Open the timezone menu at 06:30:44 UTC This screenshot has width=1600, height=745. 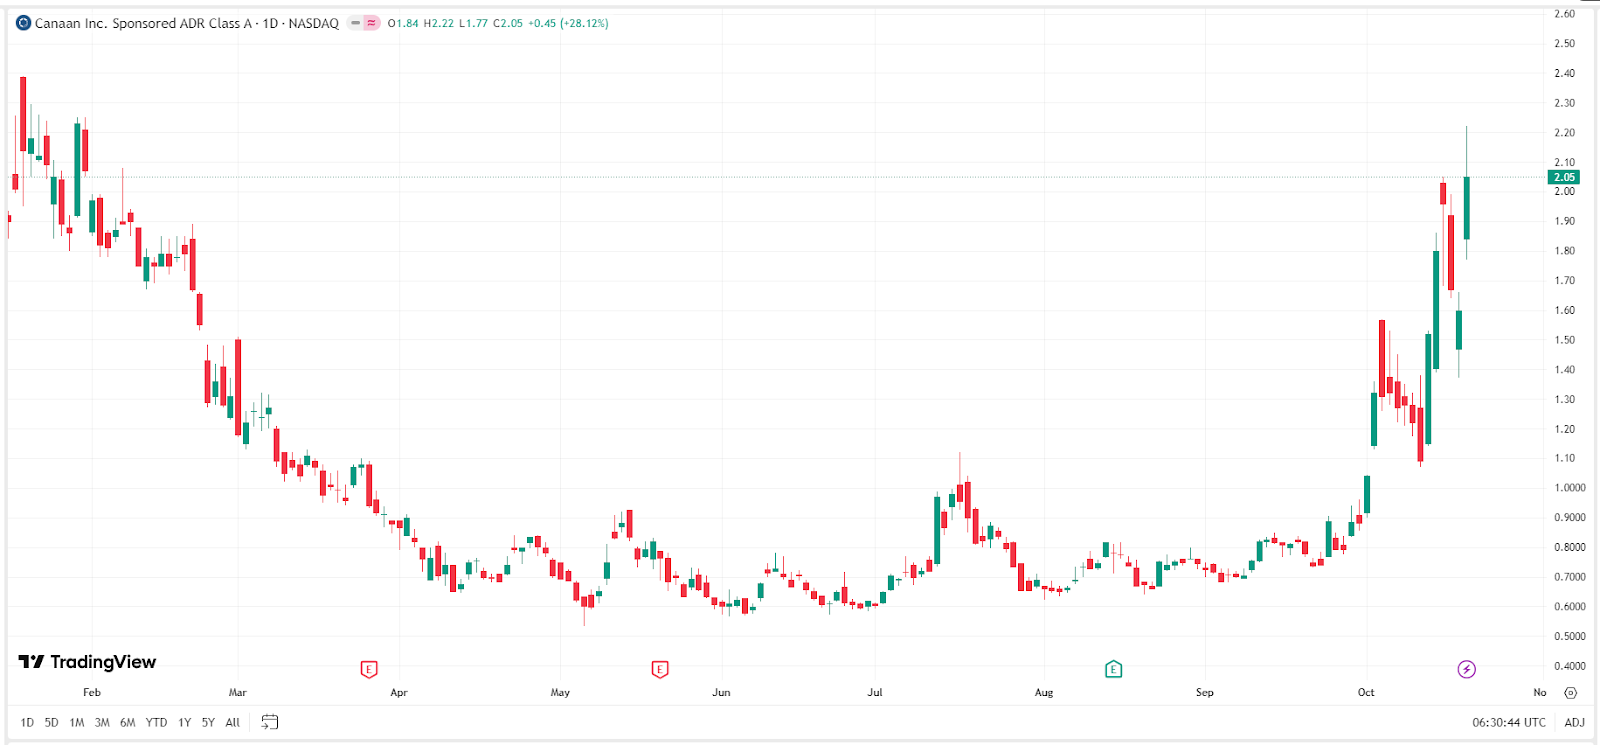1508,722
